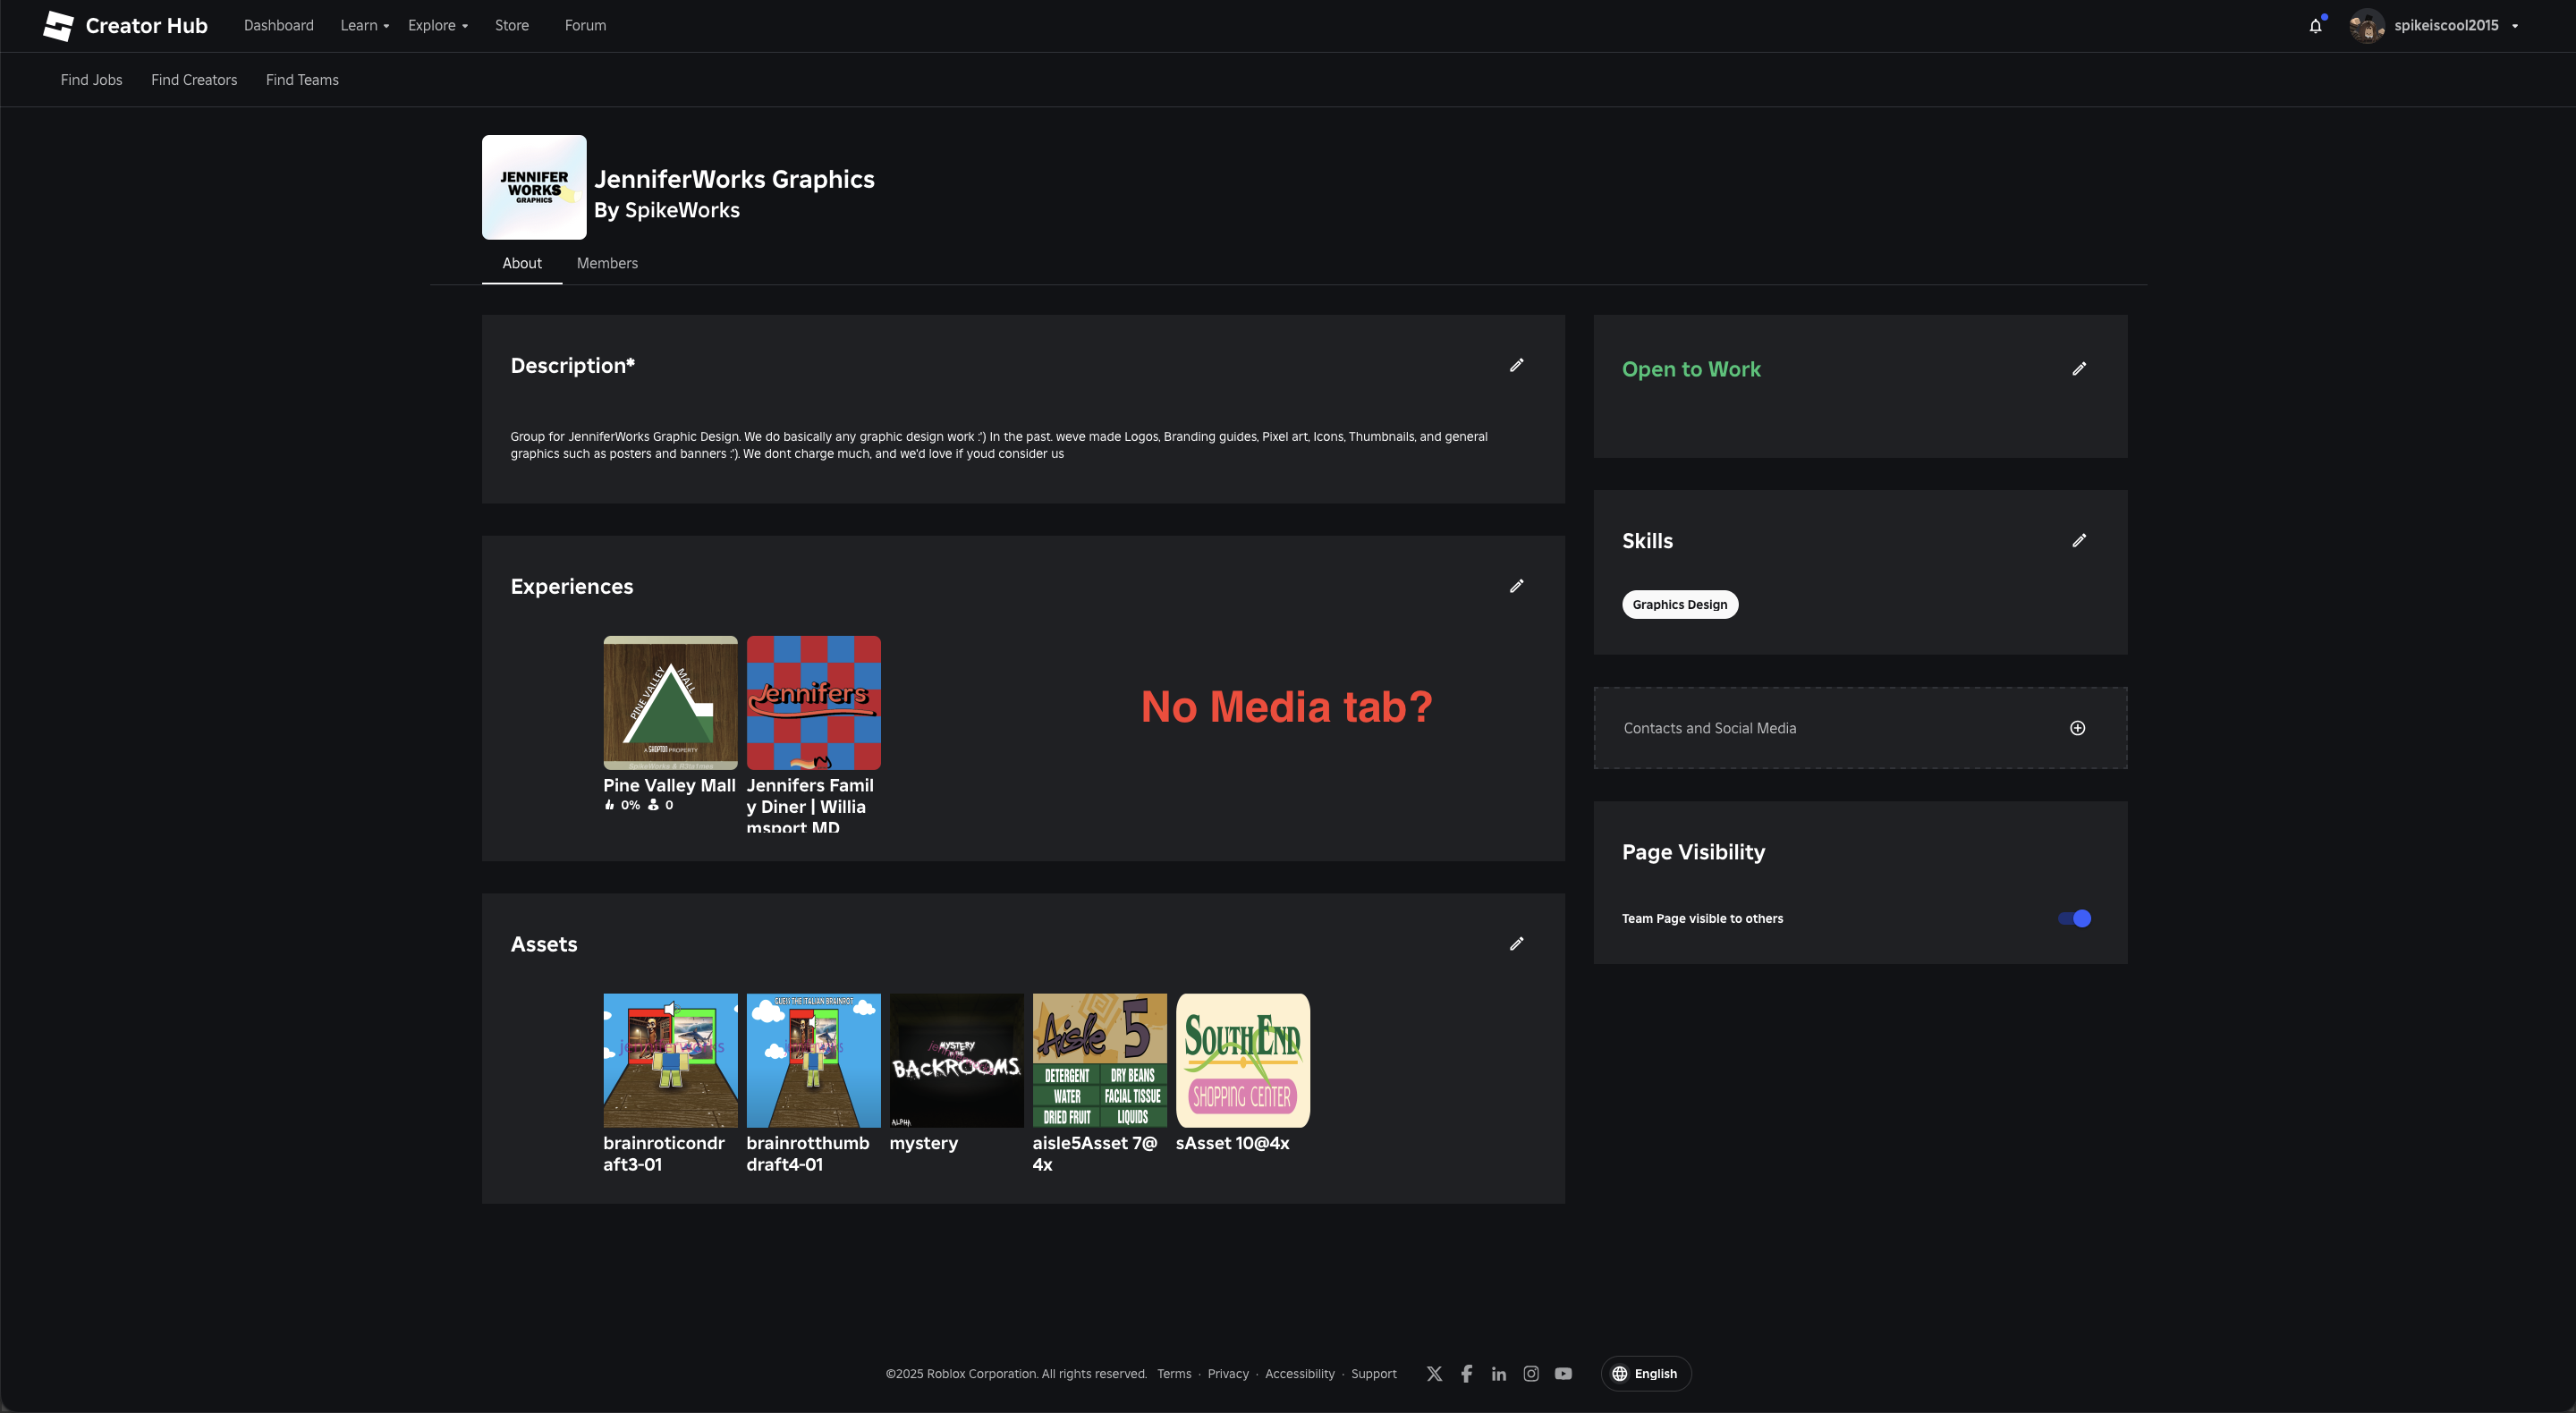Edit the Assets section with the pencil
This screenshot has height=1413, width=2576.
[1516, 944]
